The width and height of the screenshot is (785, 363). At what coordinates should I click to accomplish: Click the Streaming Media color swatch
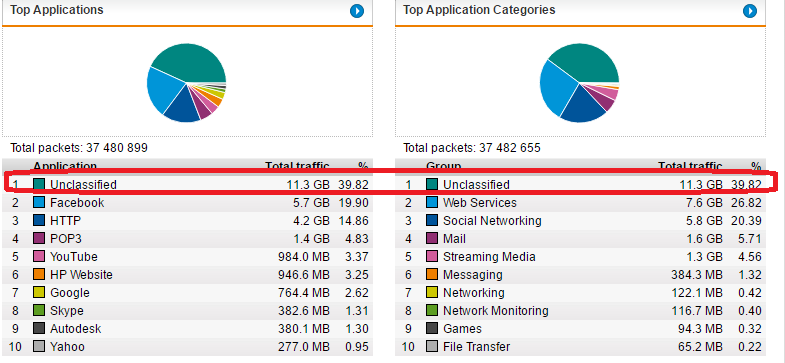click(432, 257)
